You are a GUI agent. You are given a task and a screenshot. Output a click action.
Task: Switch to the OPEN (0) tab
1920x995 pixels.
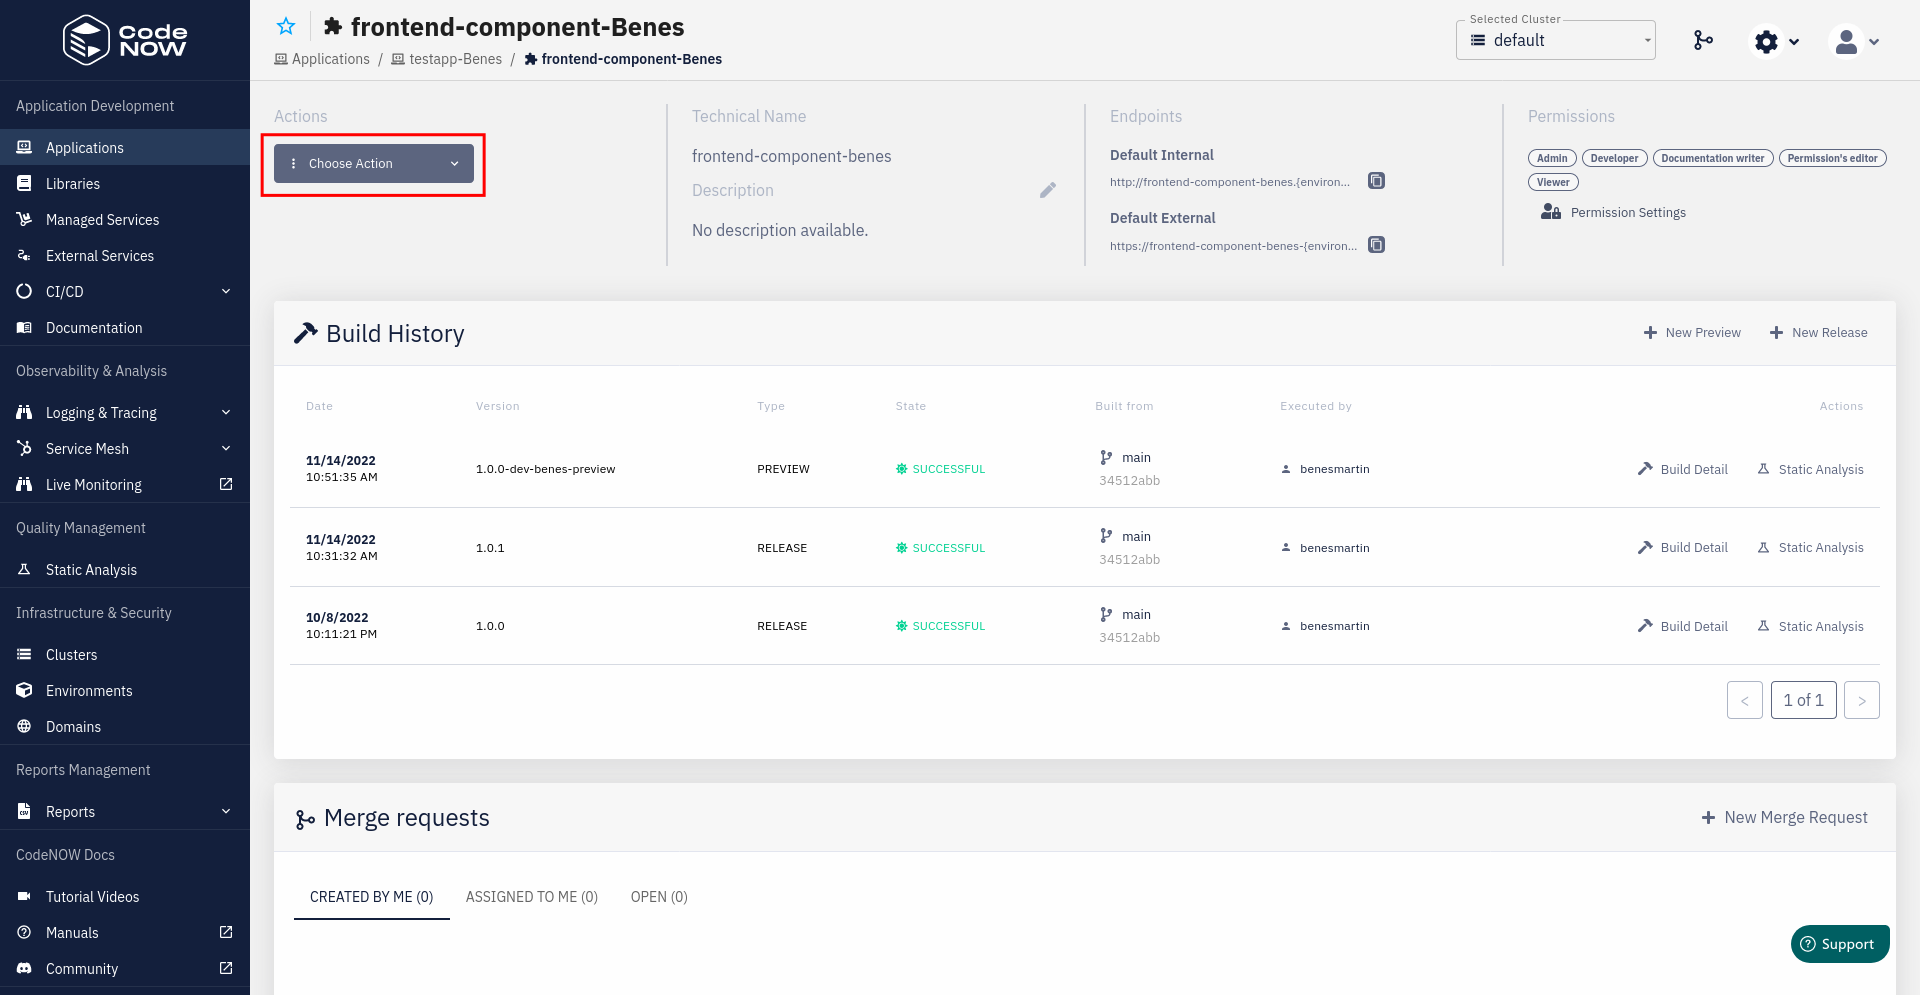659,897
